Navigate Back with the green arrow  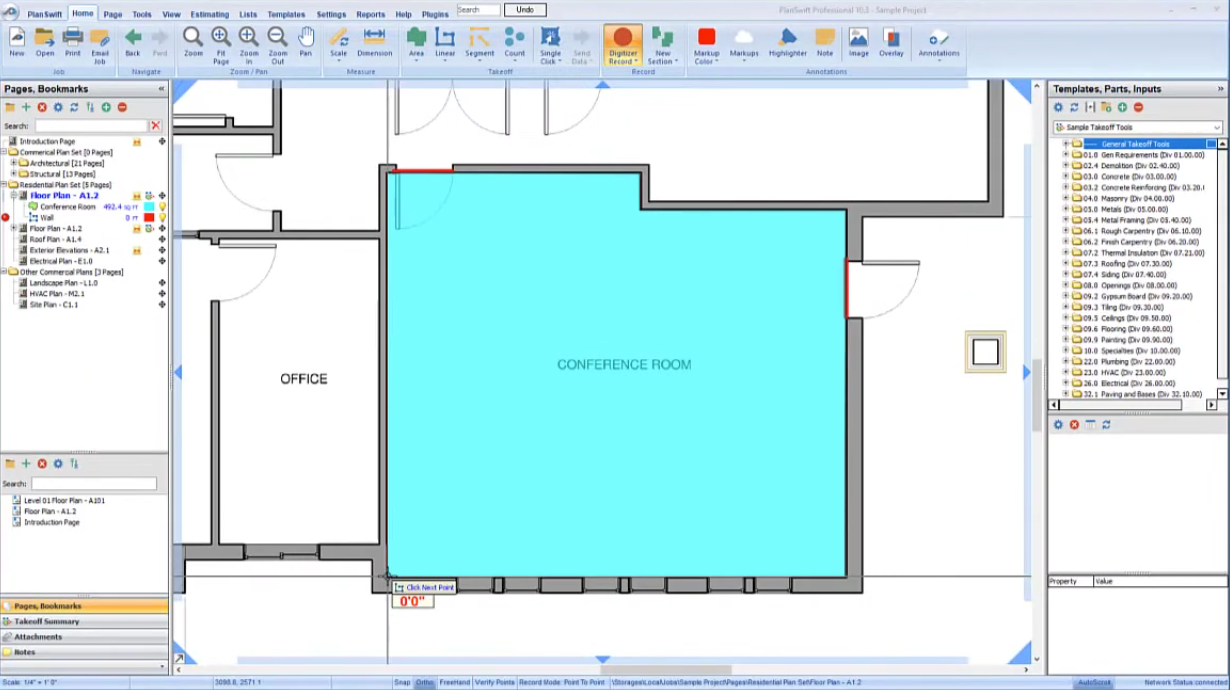click(132, 43)
